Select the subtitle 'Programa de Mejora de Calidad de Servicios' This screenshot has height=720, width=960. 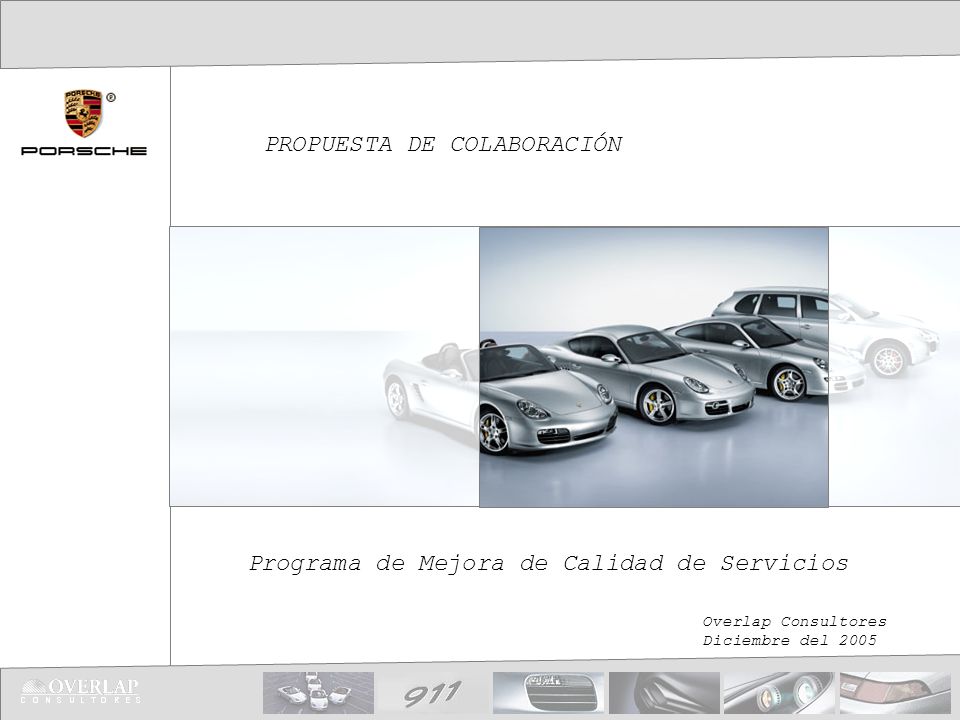point(549,563)
